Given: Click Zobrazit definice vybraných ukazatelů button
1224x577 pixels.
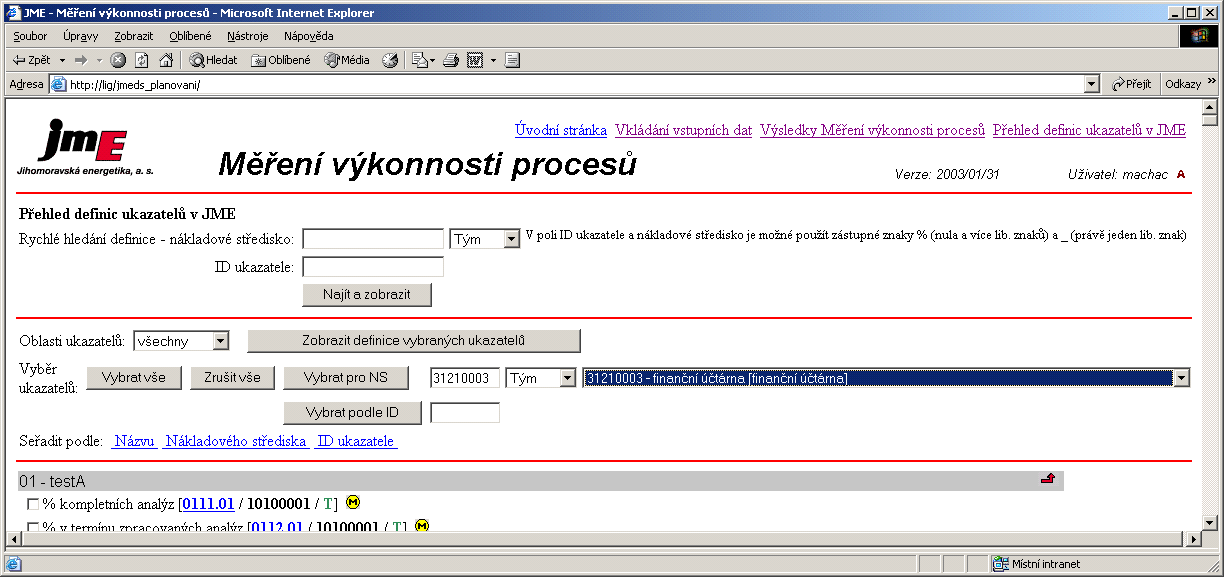Looking at the screenshot, I should [x=414, y=341].
